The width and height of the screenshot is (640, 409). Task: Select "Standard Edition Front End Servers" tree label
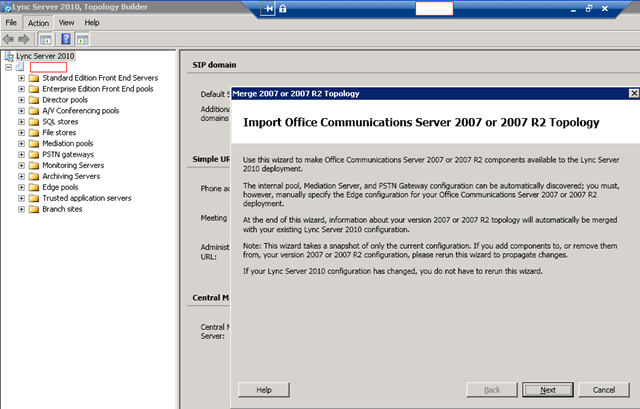(x=100, y=78)
